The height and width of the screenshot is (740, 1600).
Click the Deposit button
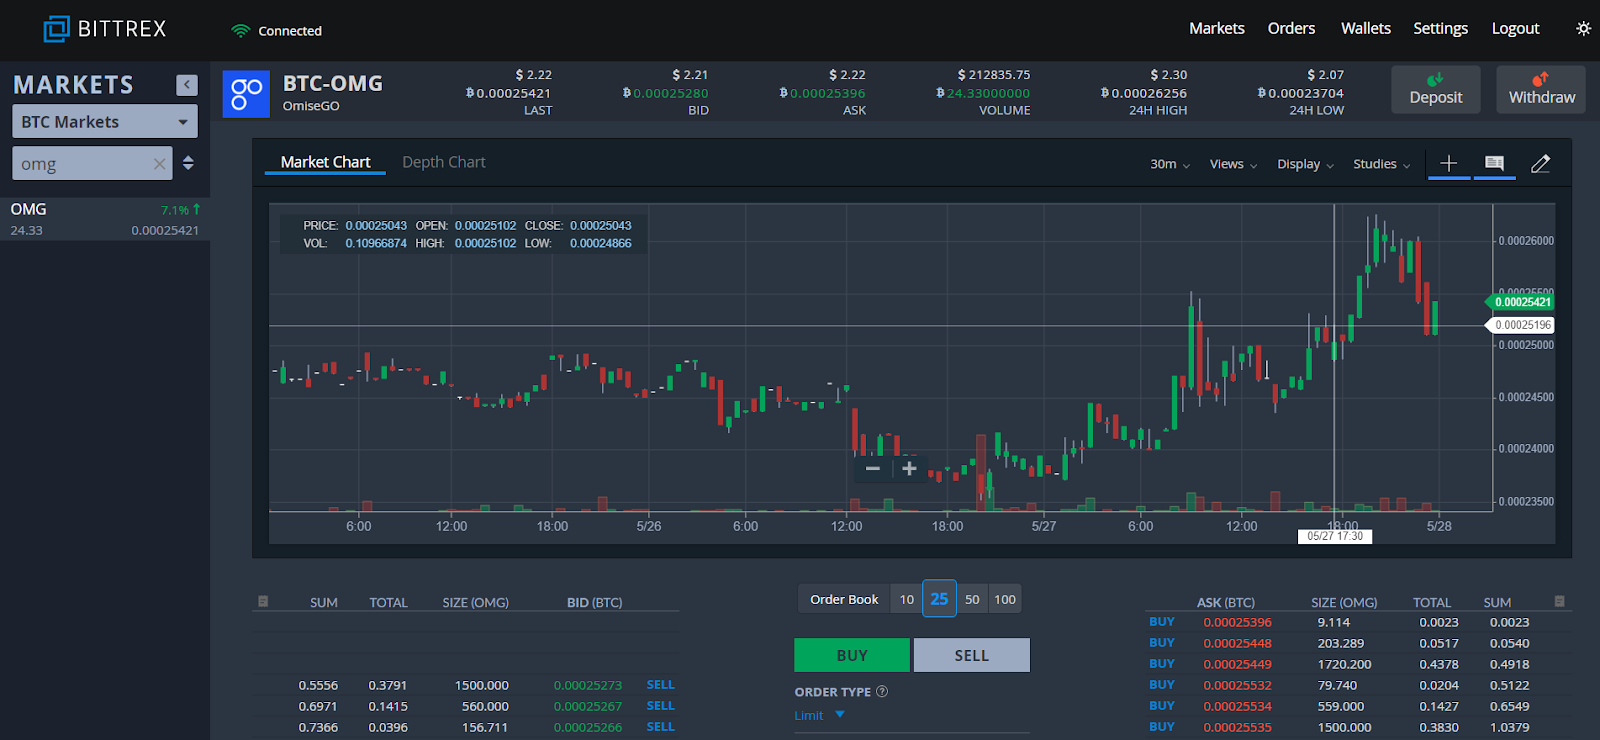coord(1436,89)
